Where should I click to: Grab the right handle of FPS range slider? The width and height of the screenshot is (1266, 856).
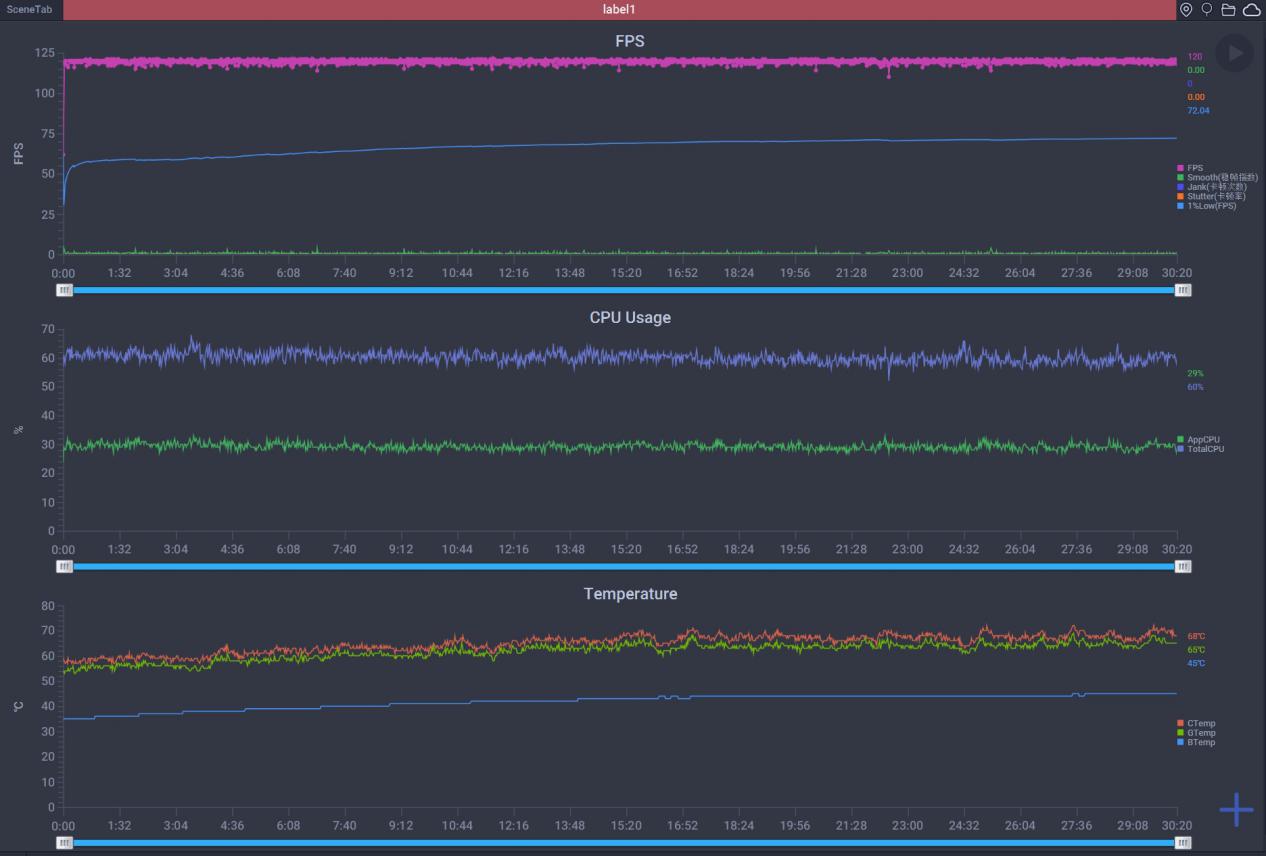(x=1183, y=290)
